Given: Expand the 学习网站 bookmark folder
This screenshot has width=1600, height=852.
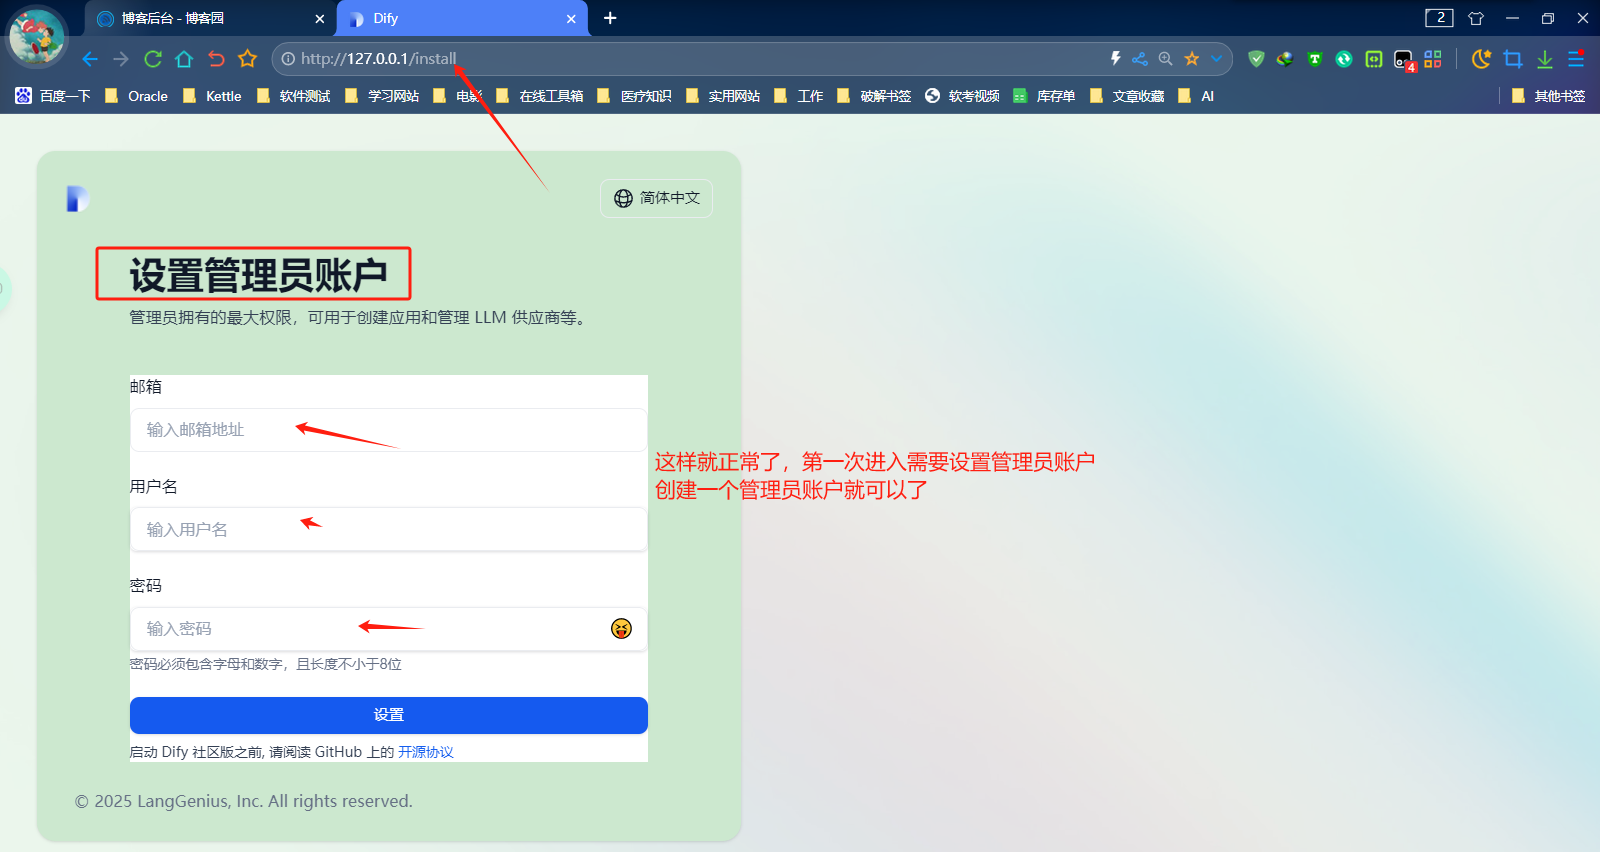Looking at the screenshot, I should [382, 96].
